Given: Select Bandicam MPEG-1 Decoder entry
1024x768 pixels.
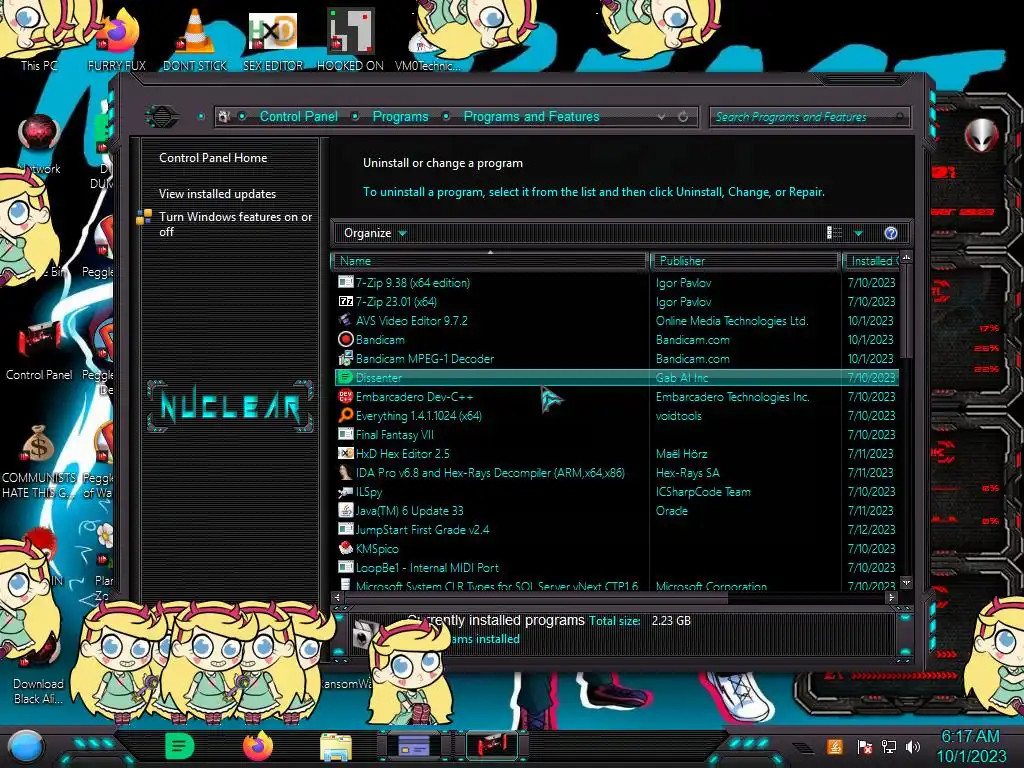Looking at the screenshot, I should pyautogui.click(x=424, y=359).
